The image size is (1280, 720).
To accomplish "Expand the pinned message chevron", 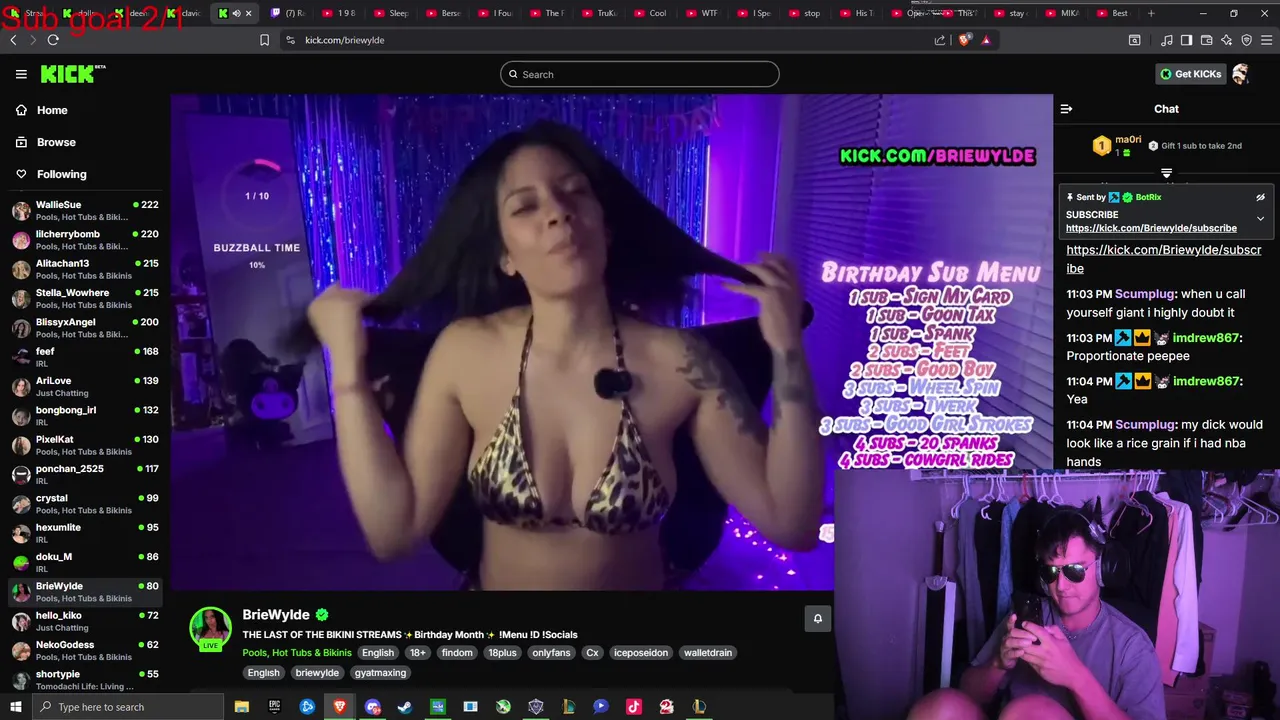I will (1260, 218).
